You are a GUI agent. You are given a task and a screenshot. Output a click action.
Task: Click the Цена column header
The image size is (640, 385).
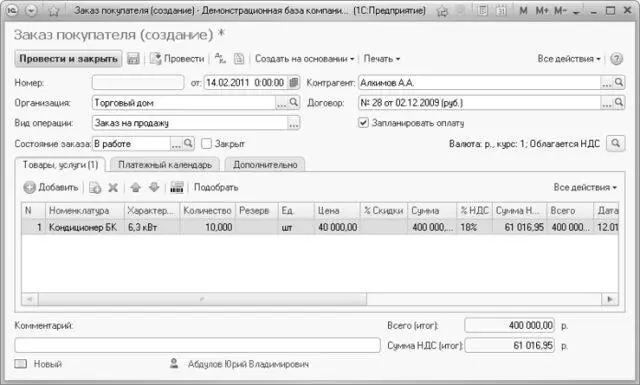coord(337,211)
